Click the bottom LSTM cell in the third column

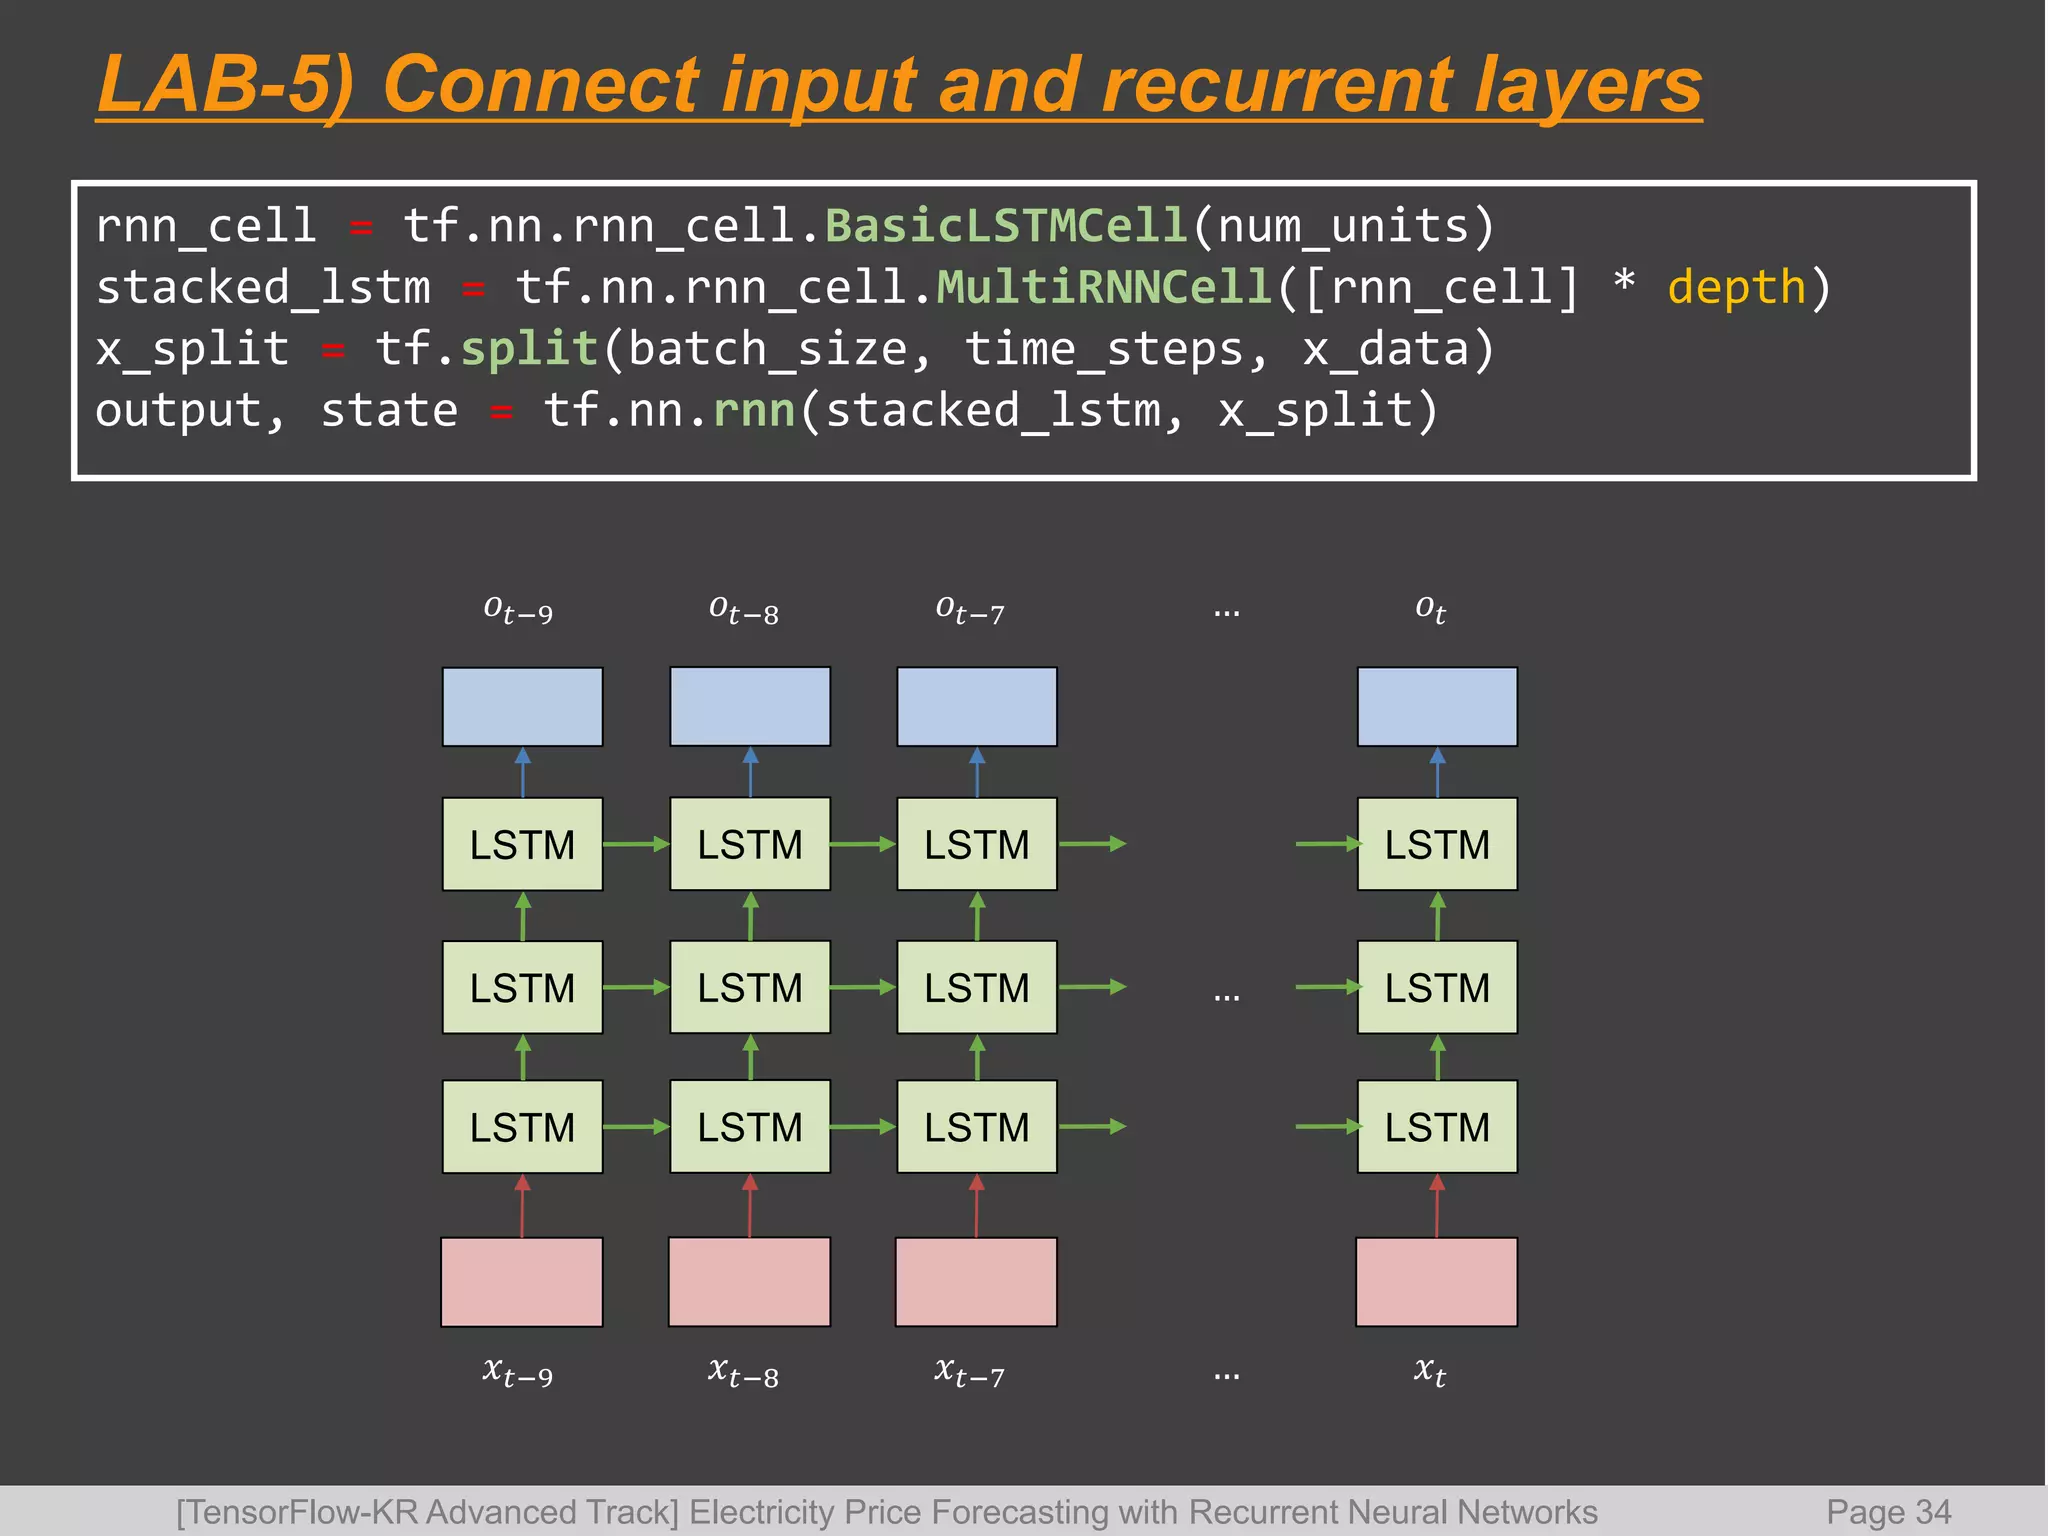[x=976, y=1127]
